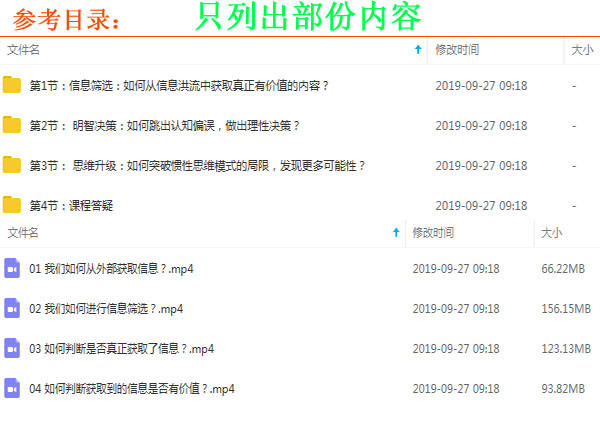This screenshot has height=425, width=600.
Task: Open folder 第2节：明智决策
Action: 165,126
